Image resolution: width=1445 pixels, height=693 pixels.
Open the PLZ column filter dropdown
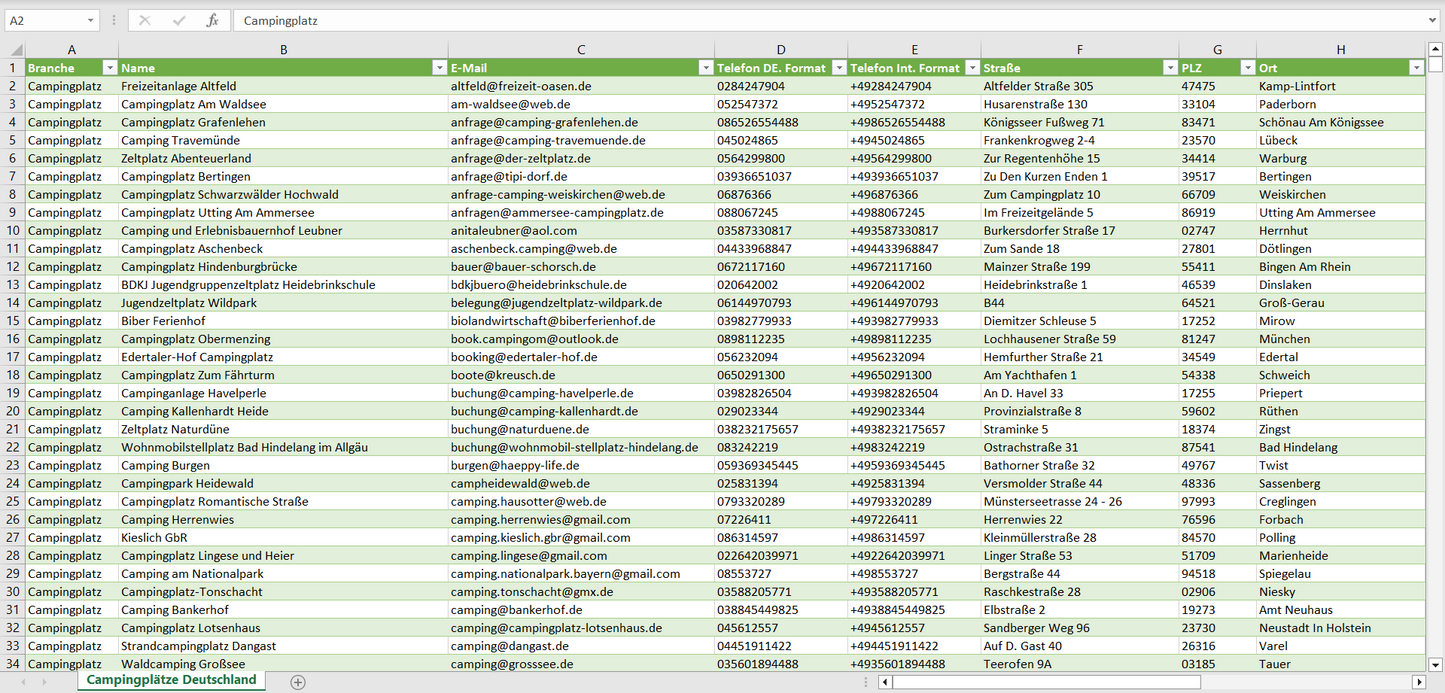(x=1247, y=68)
